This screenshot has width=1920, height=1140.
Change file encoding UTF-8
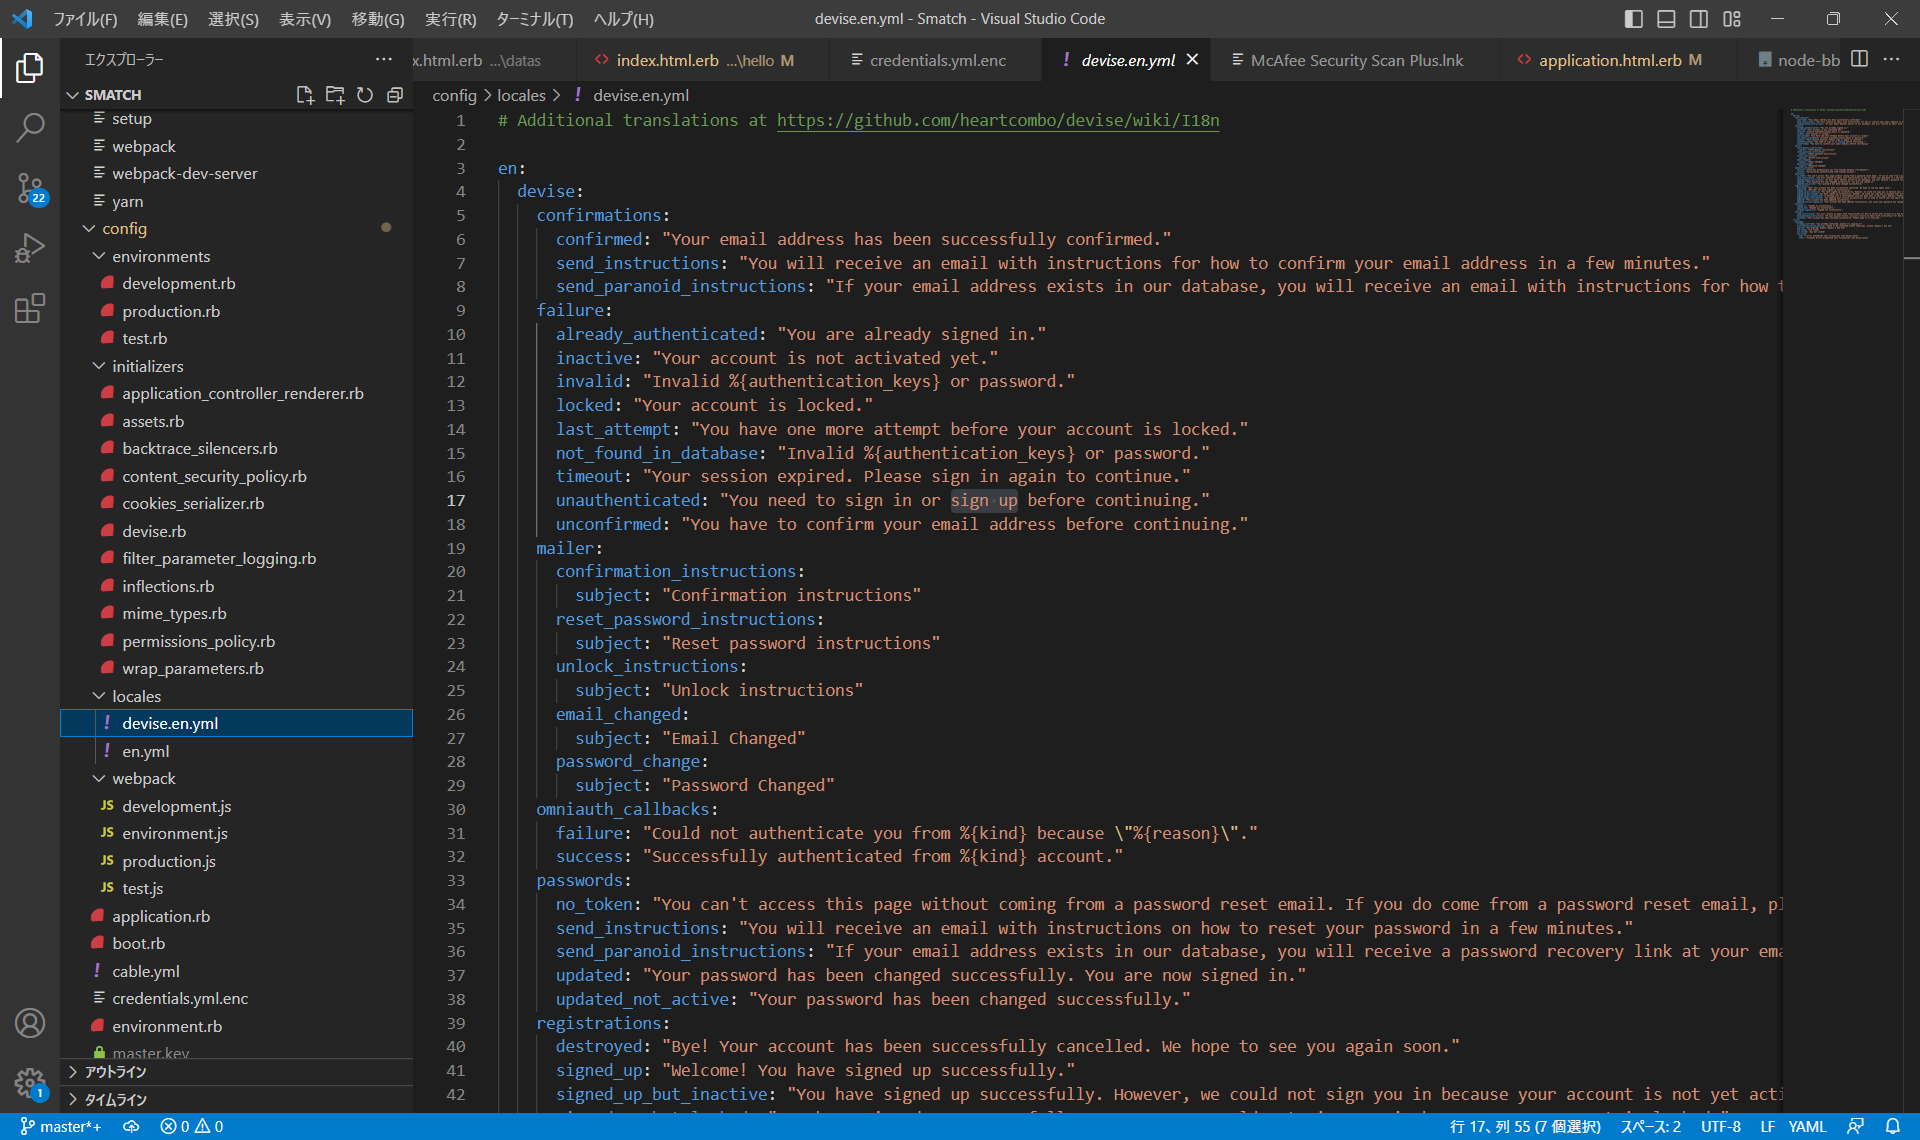pos(1720,1127)
